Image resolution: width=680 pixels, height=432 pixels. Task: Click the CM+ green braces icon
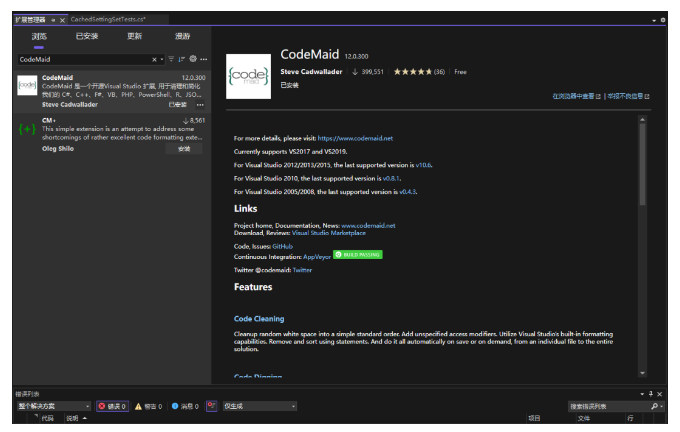click(x=27, y=129)
